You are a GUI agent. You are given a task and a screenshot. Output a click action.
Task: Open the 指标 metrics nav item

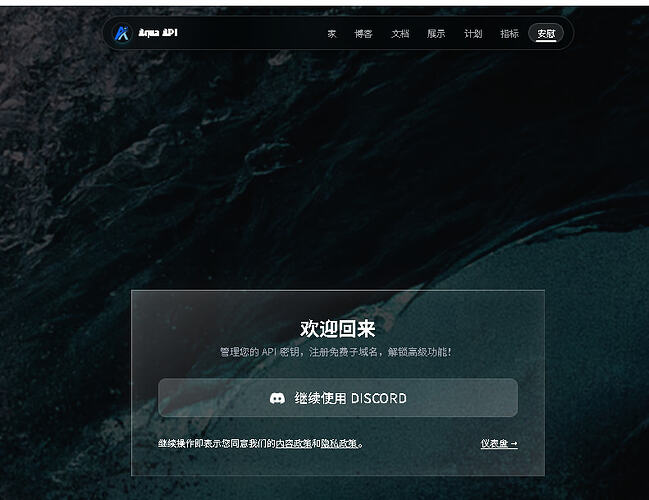[510, 34]
